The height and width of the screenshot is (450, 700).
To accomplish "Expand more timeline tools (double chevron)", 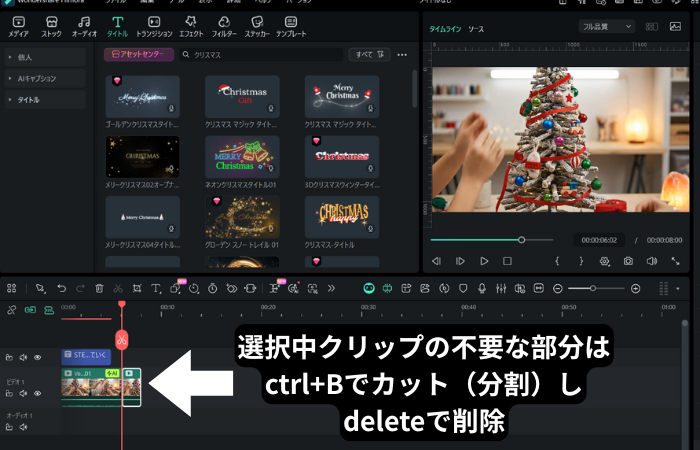I will tap(331, 288).
